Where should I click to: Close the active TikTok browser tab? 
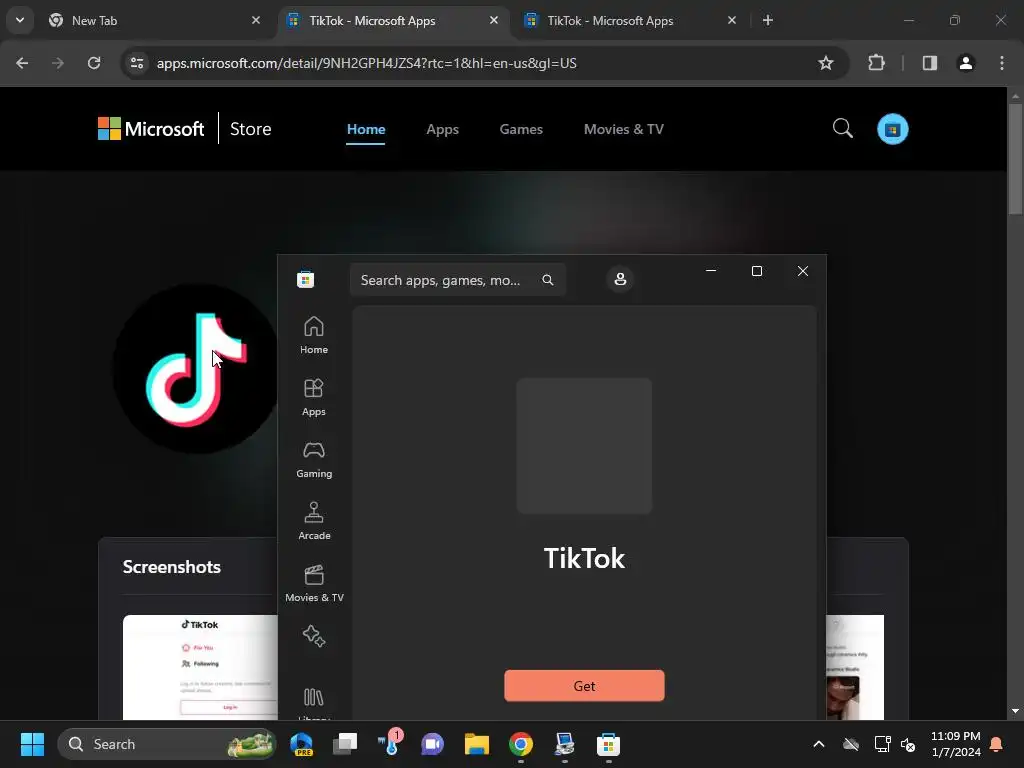[494, 20]
